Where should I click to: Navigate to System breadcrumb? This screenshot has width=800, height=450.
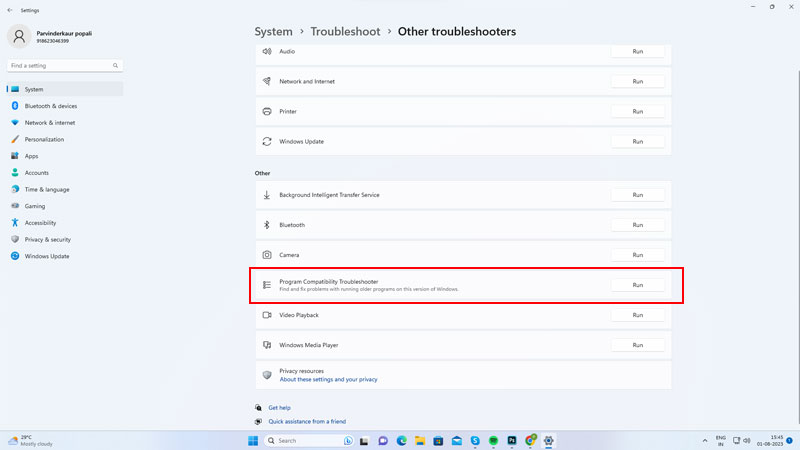273,32
